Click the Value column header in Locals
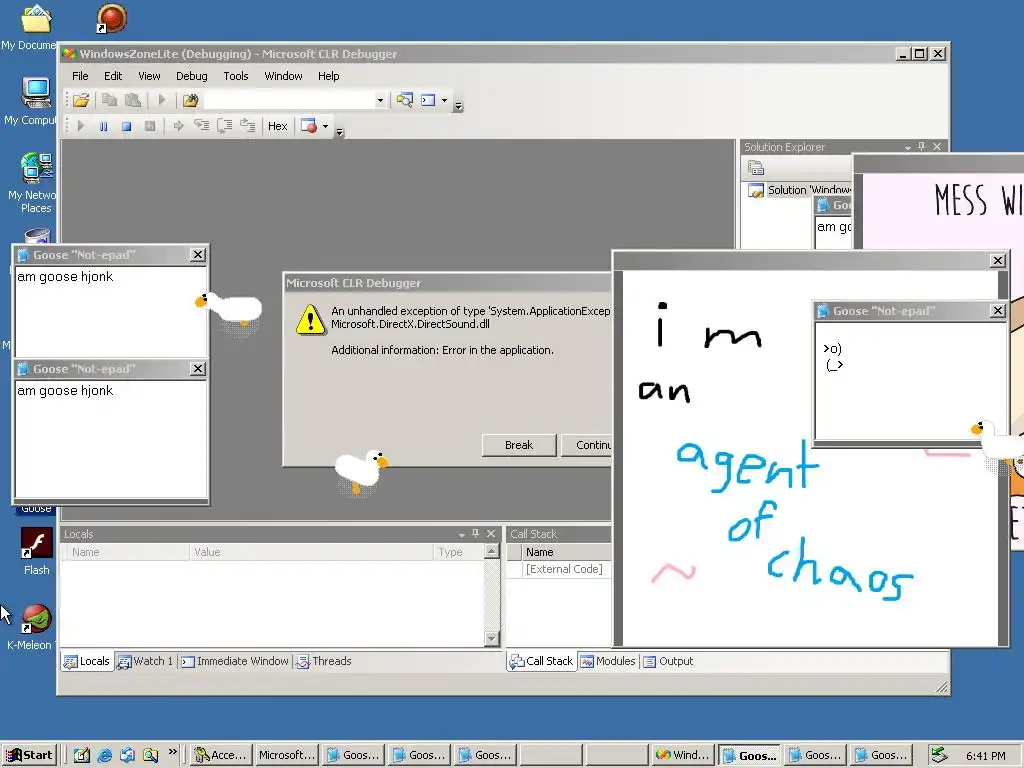The height and width of the screenshot is (768, 1024). coord(310,552)
